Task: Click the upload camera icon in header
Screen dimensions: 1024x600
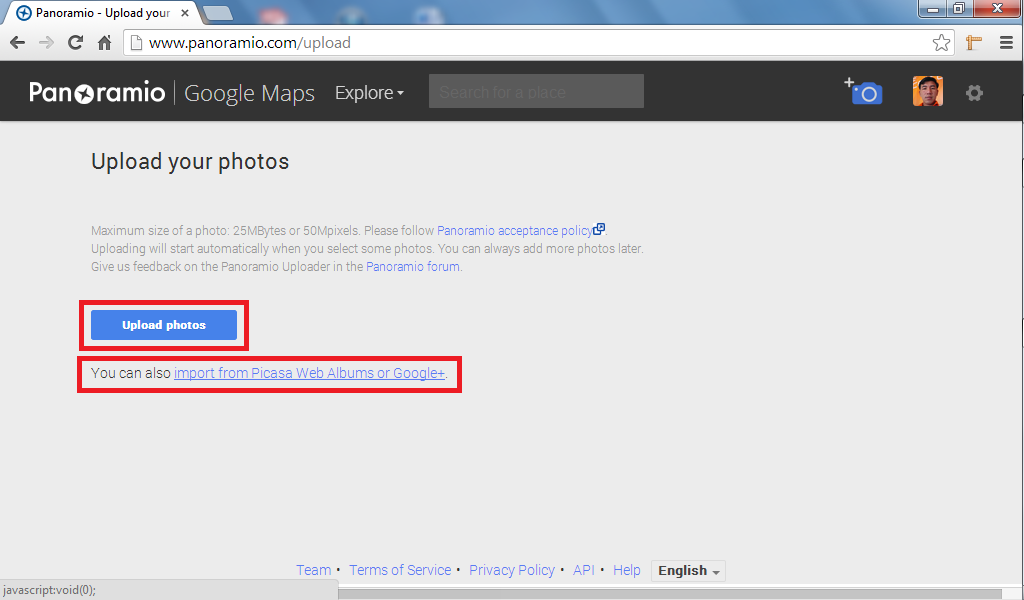Action: click(863, 91)
